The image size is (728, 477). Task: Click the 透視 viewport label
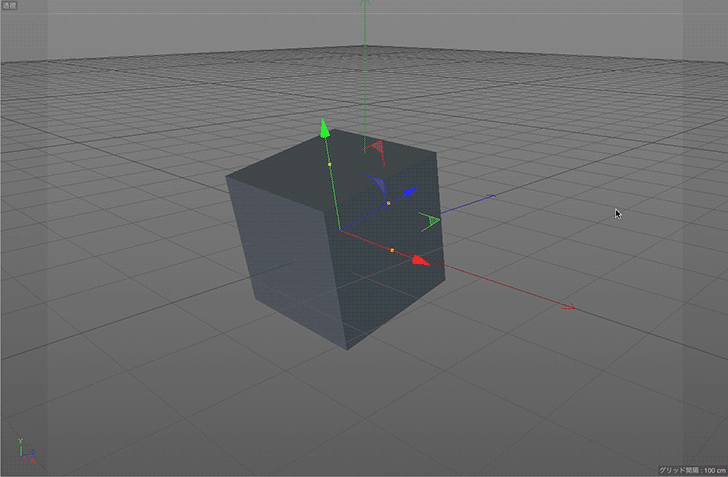9,6
